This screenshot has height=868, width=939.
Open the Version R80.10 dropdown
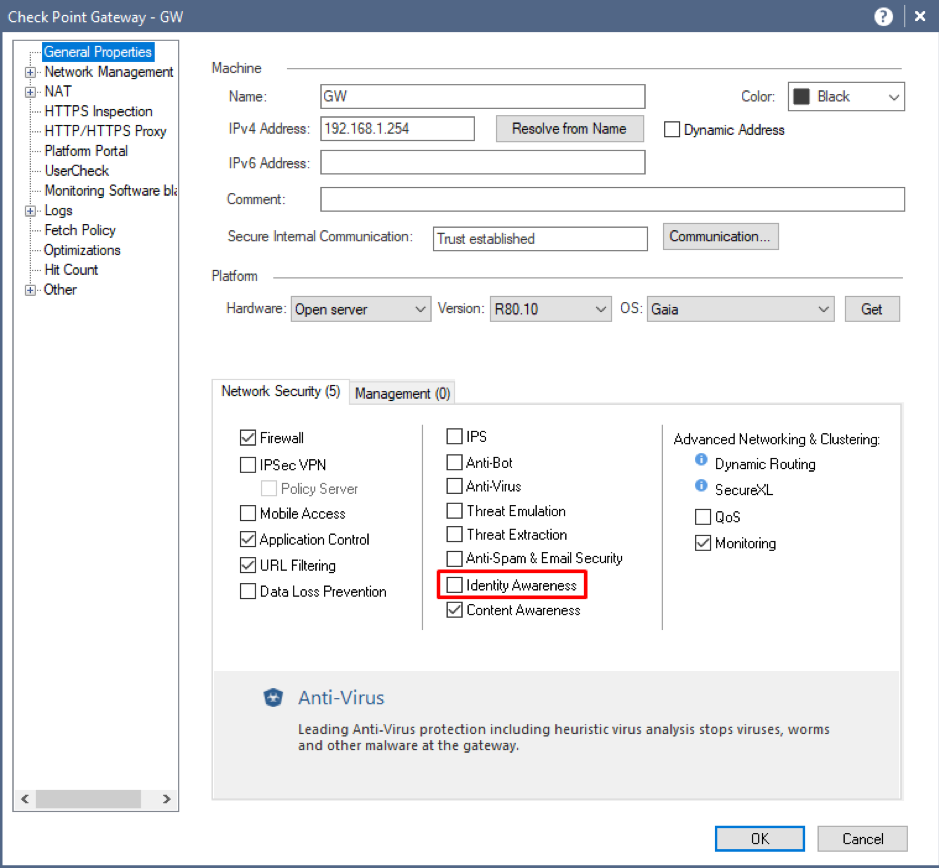tap(550, 309)
